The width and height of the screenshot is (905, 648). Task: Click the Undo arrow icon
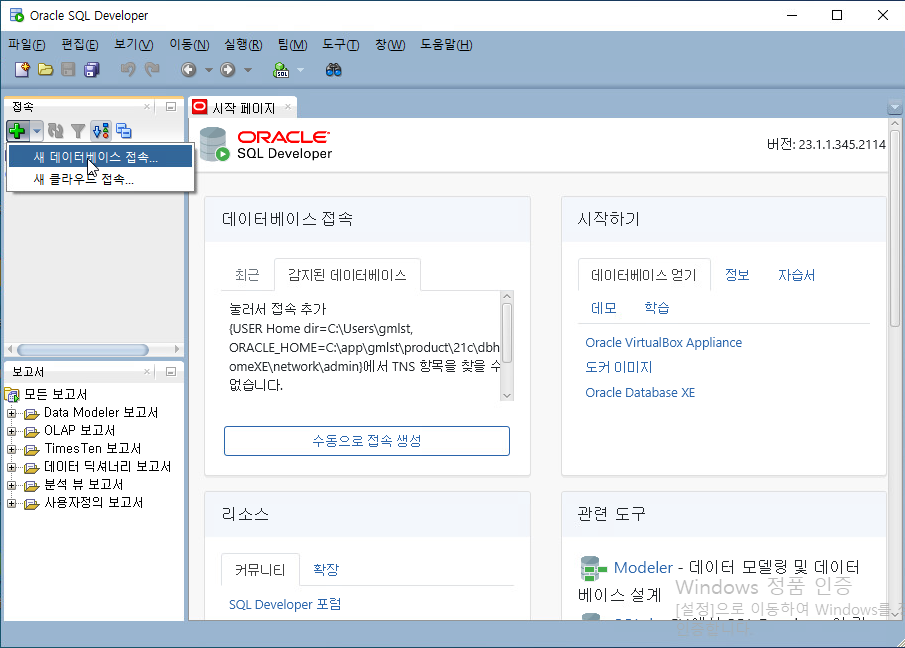[x=128, y=70]
